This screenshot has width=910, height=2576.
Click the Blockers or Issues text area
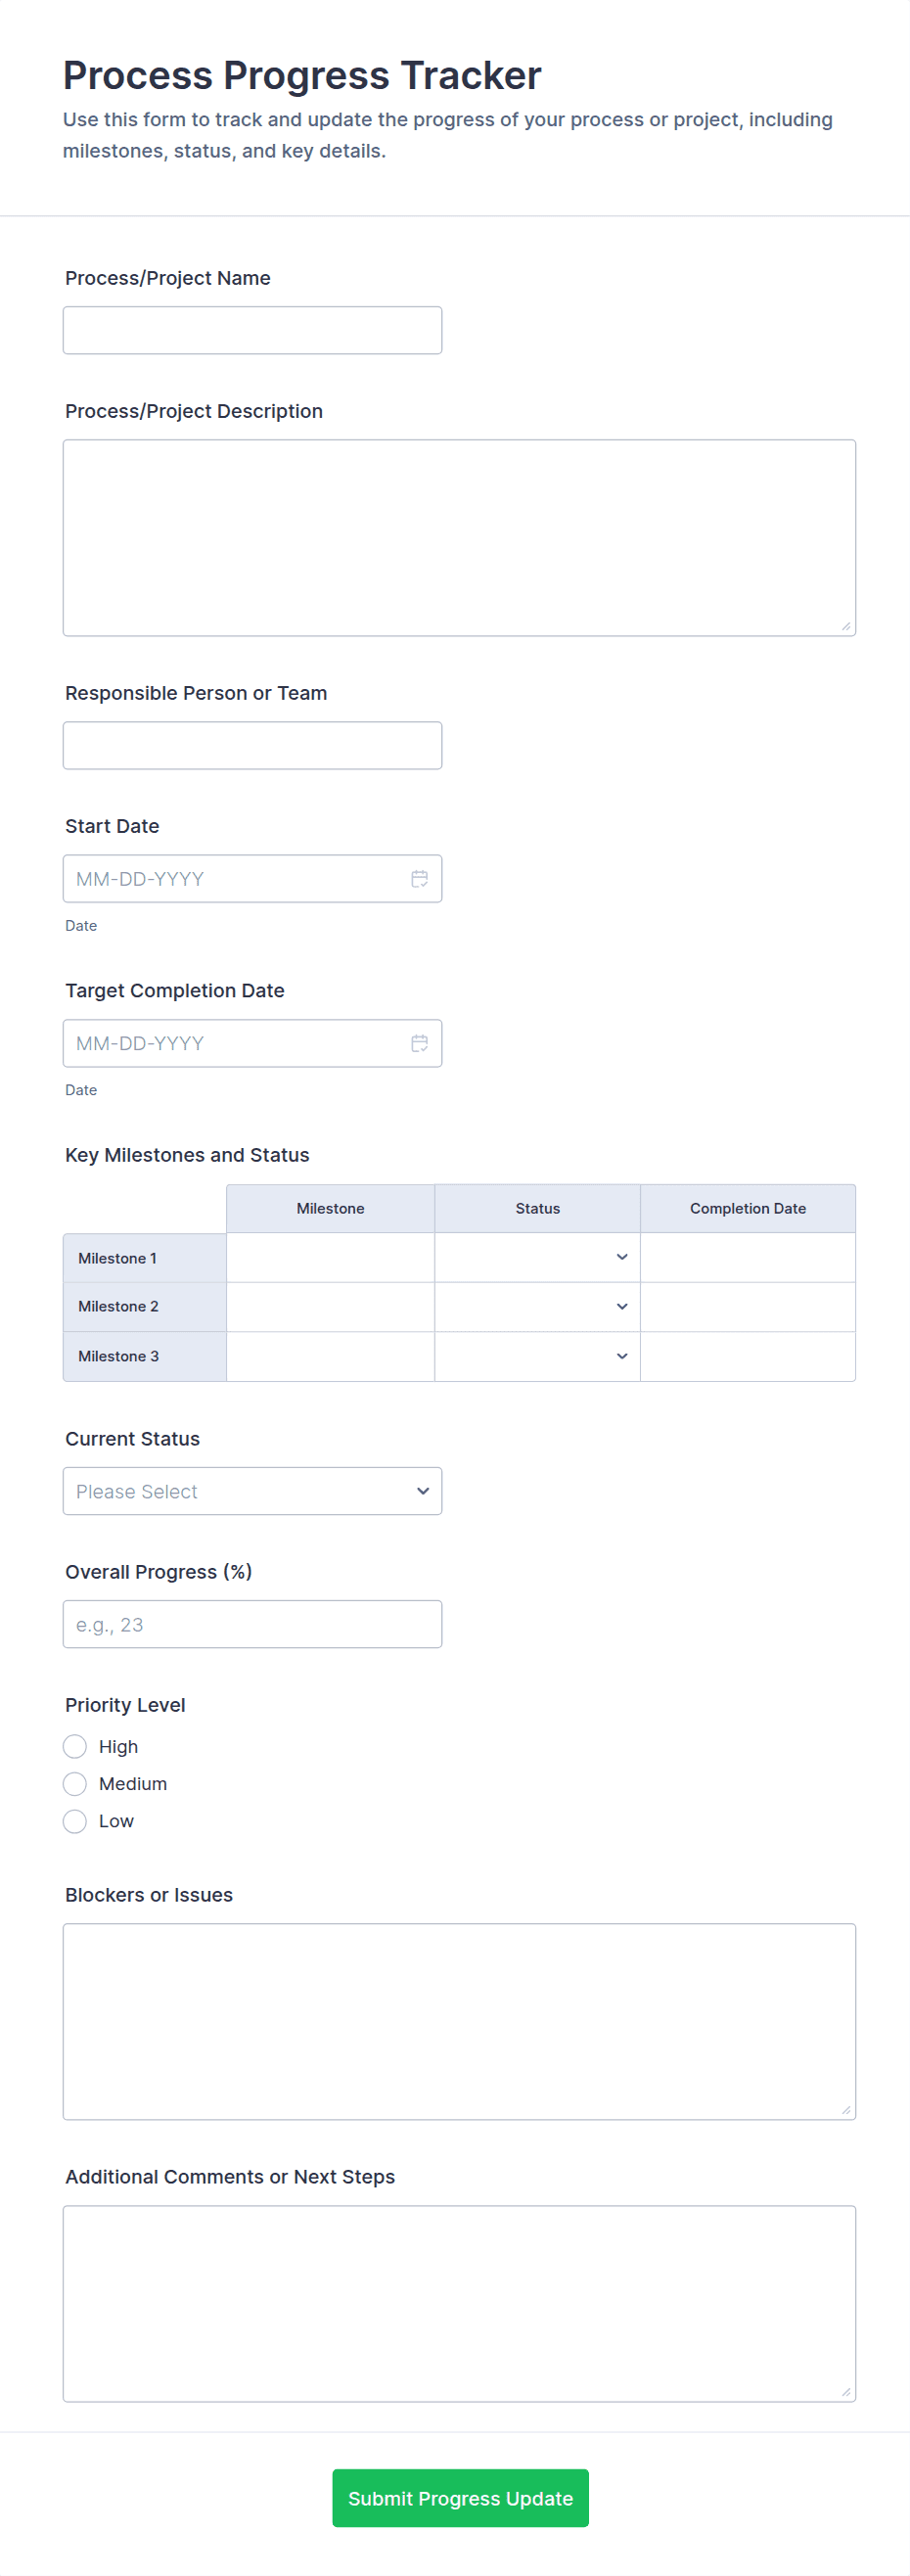click(459, 2020)
